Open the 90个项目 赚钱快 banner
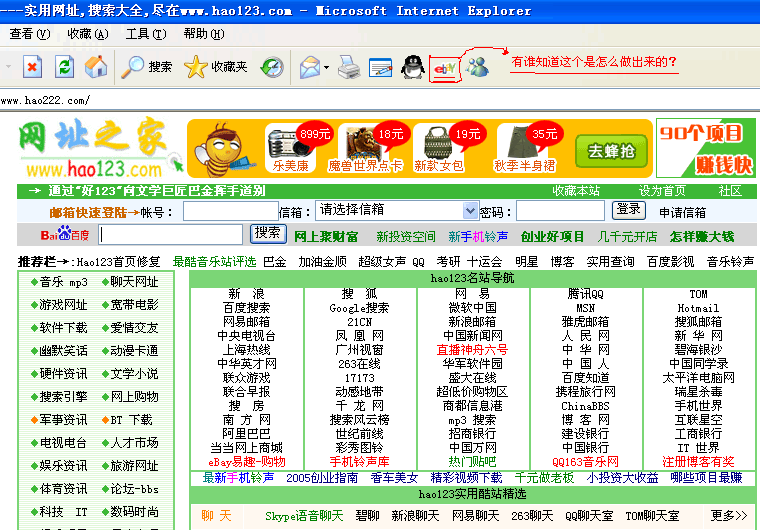The image size is (760, 530). 705,148
